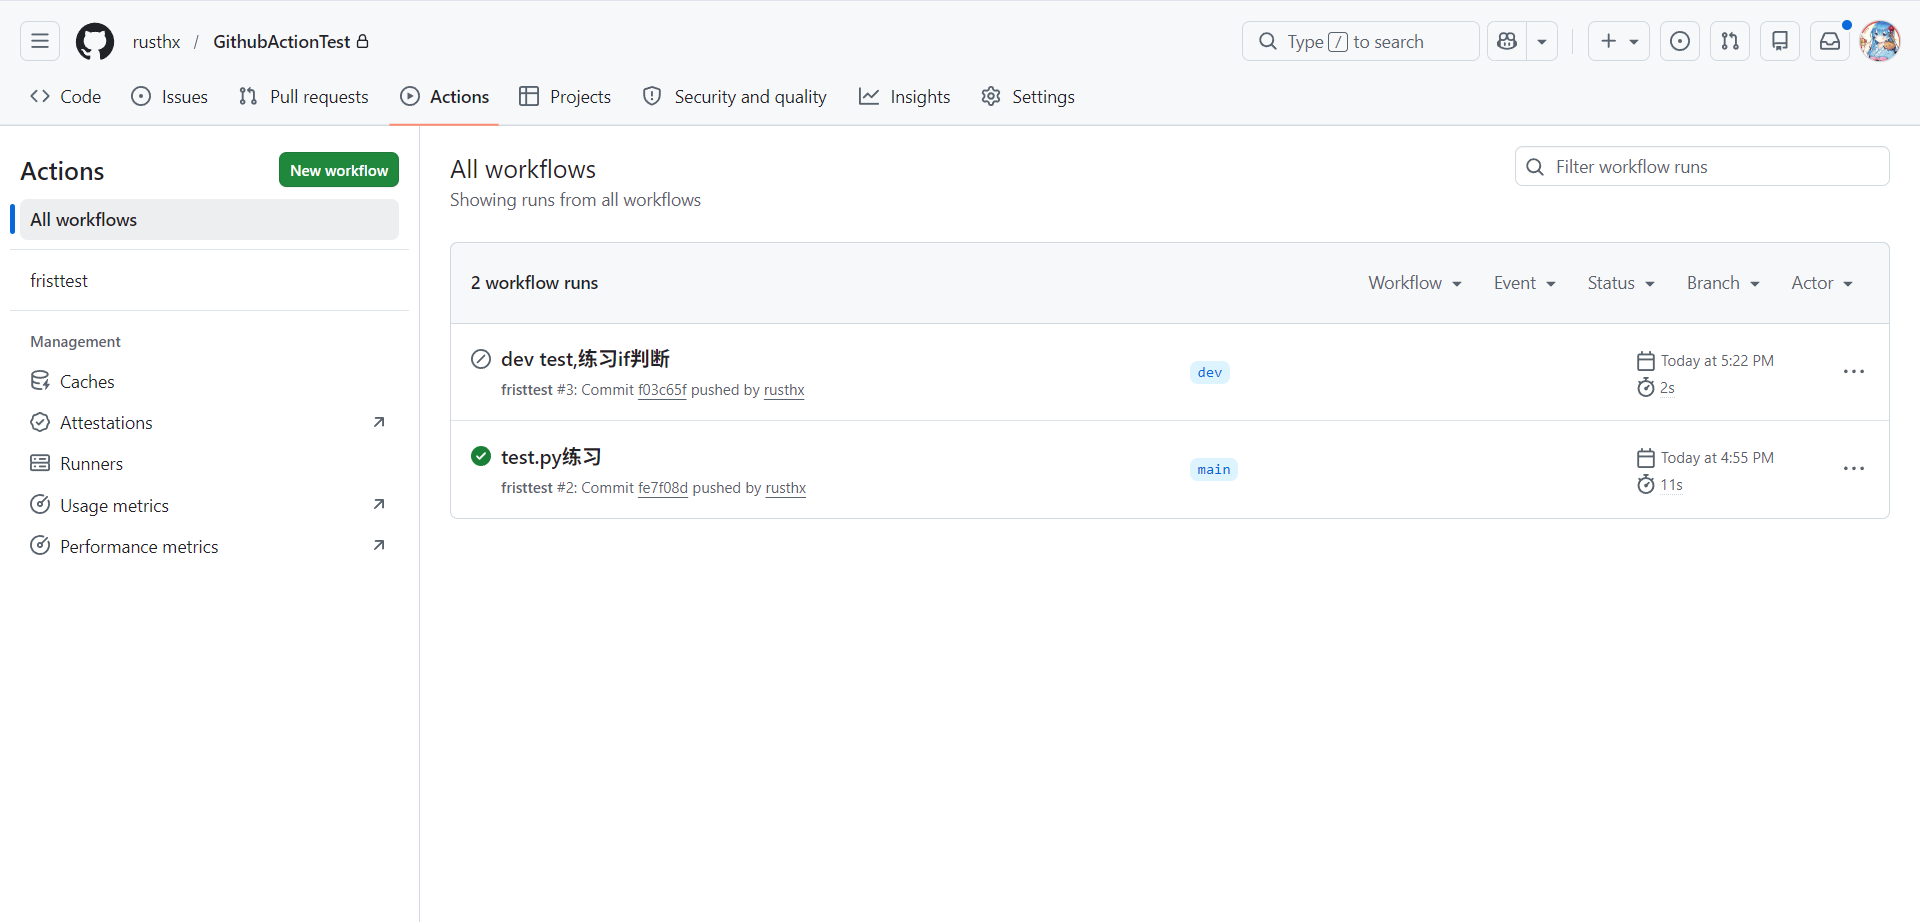This screenshot has width=1920, height=922.
Task: Click the user profile avatar
Action: point(1880,41)
